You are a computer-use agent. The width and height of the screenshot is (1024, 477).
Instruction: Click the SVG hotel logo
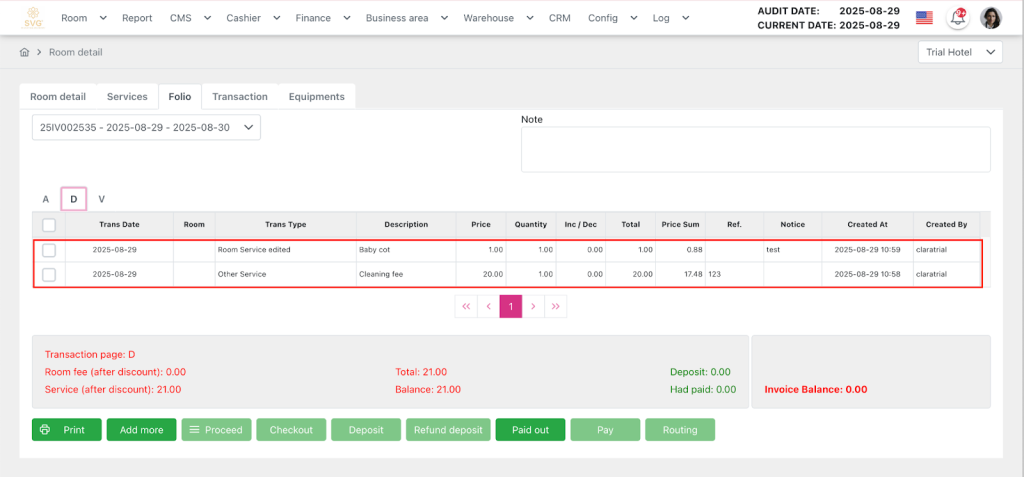pyautogui.click(x=34, y=18)
